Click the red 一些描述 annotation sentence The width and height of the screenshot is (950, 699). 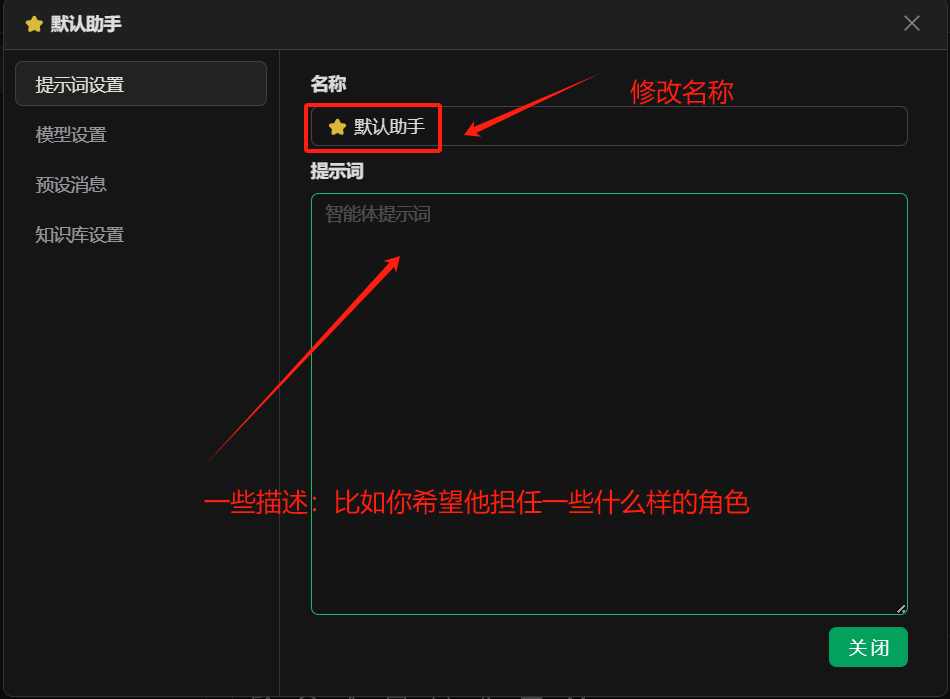pos(476,502)
